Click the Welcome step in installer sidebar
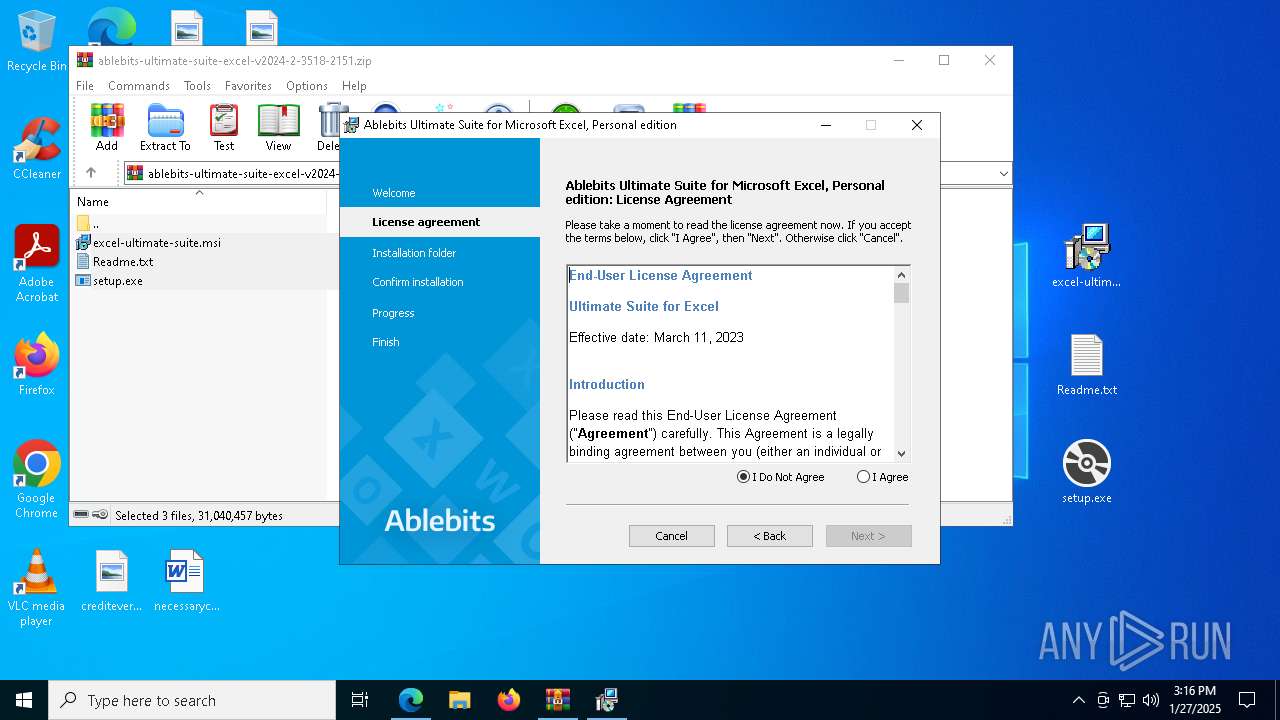 394,193
